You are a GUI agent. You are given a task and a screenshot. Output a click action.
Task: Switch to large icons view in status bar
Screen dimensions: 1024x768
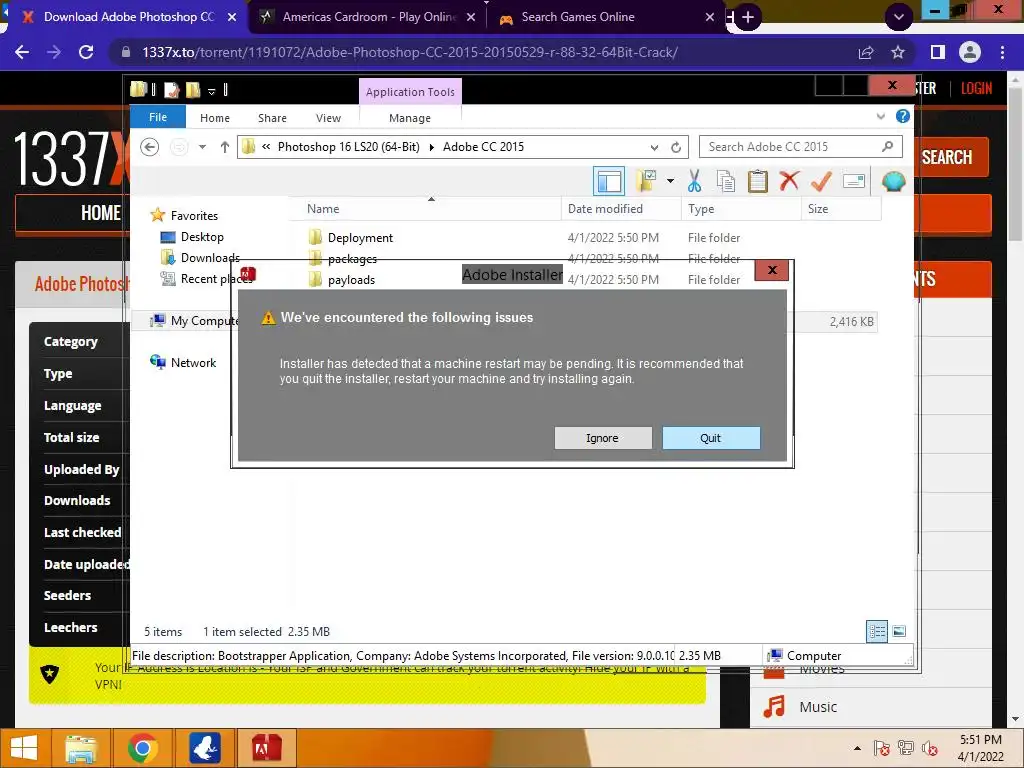(899, 631)
